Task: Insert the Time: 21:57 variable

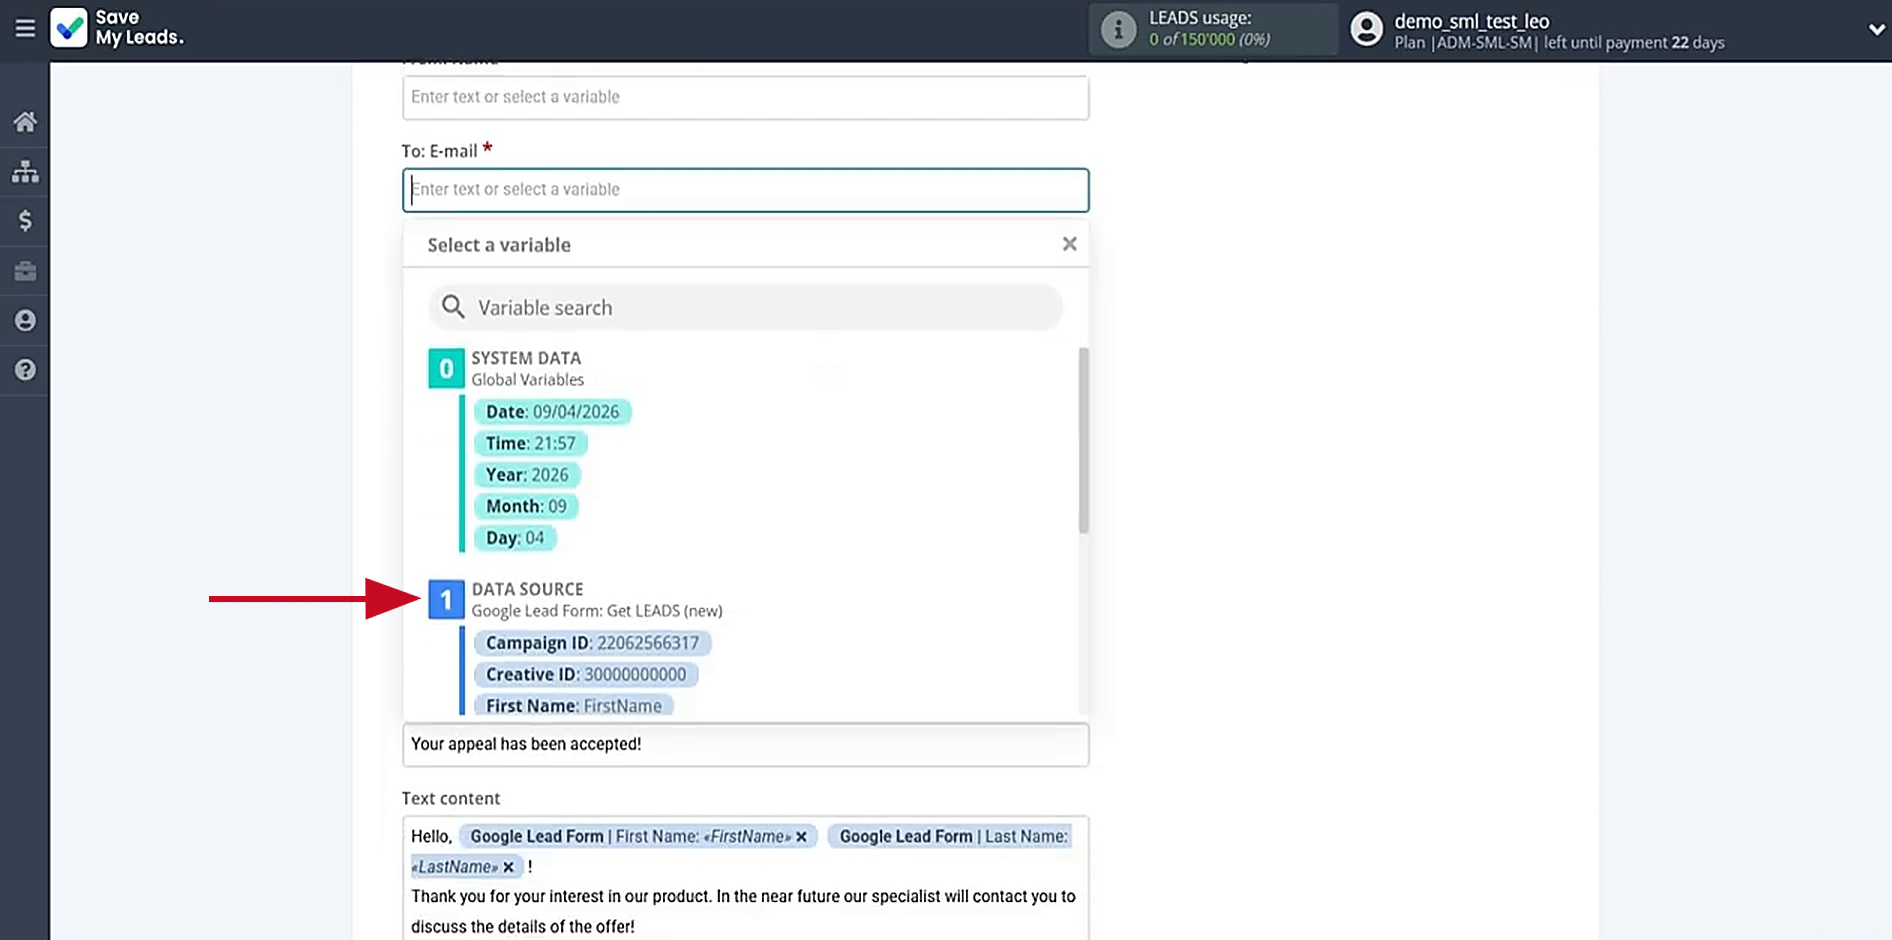Action: pos(530,443)
